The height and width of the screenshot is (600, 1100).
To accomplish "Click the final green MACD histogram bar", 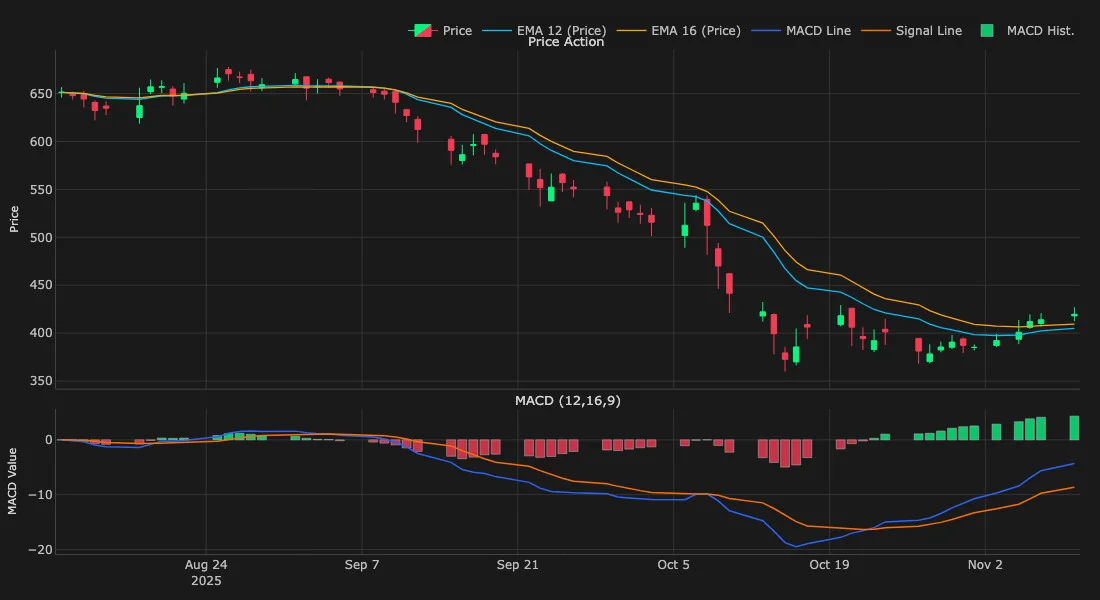I will pos(1074,428).
